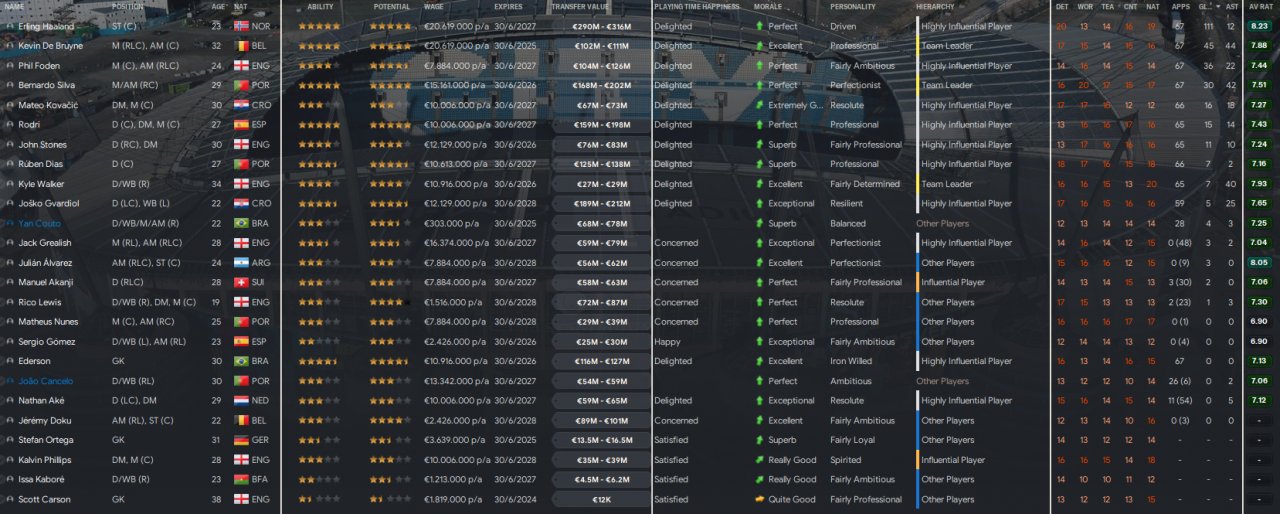Viewport: 1280px width, 514px height.
Task: Click the €16.374.000 p/a wage for Jack Grealish
Action: click(x=456, y=243)
